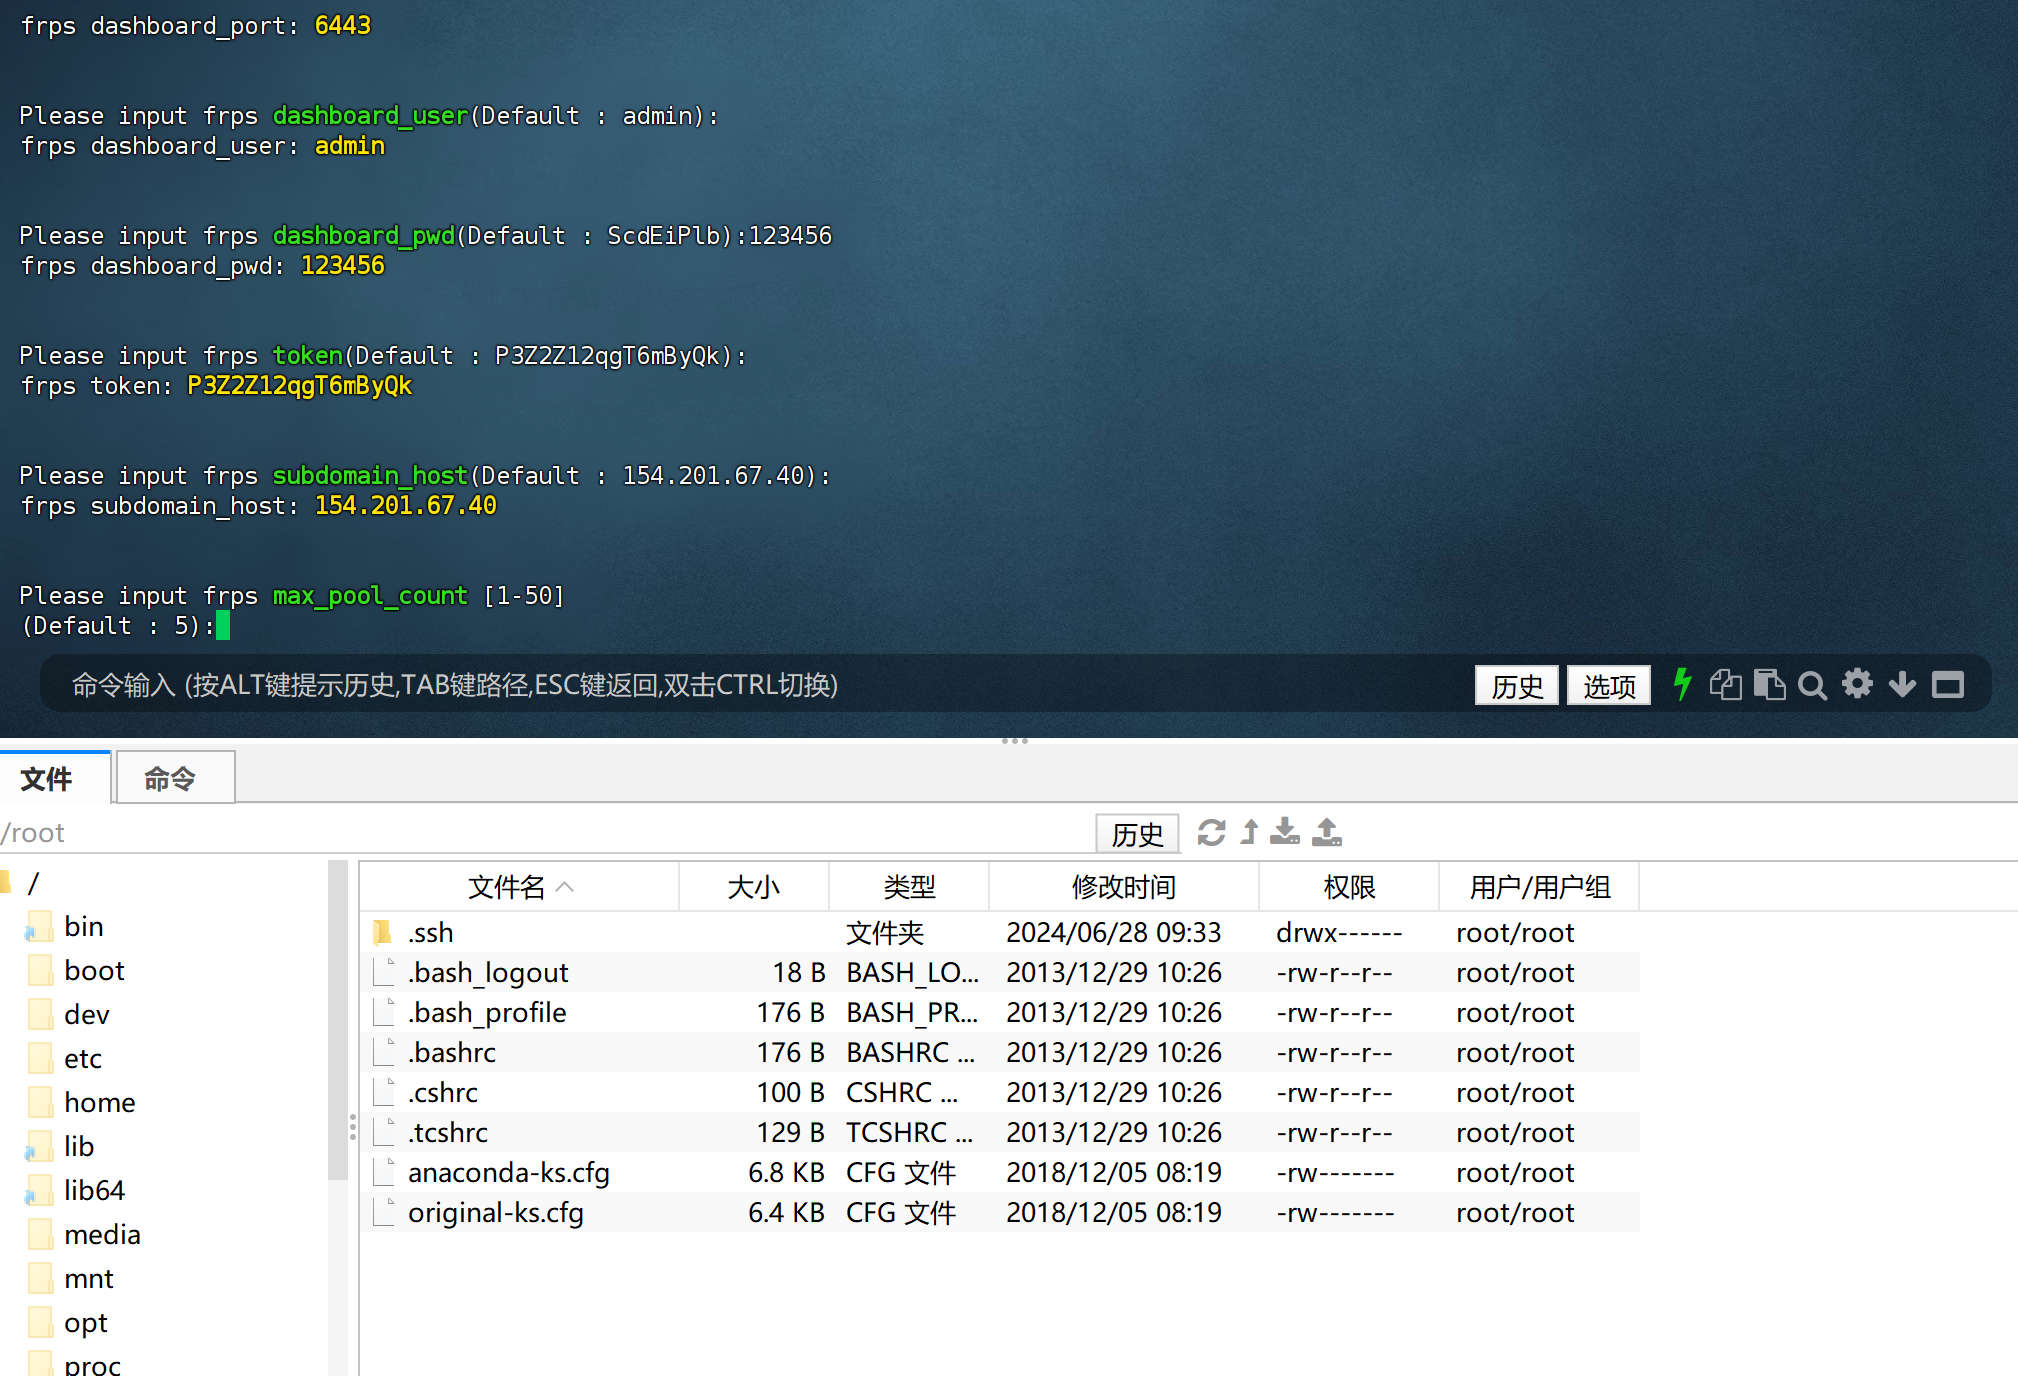Click the paste icon in the terminal toolbar
This screenshot has height=1376, width=2018.
tap(1770, 685)
